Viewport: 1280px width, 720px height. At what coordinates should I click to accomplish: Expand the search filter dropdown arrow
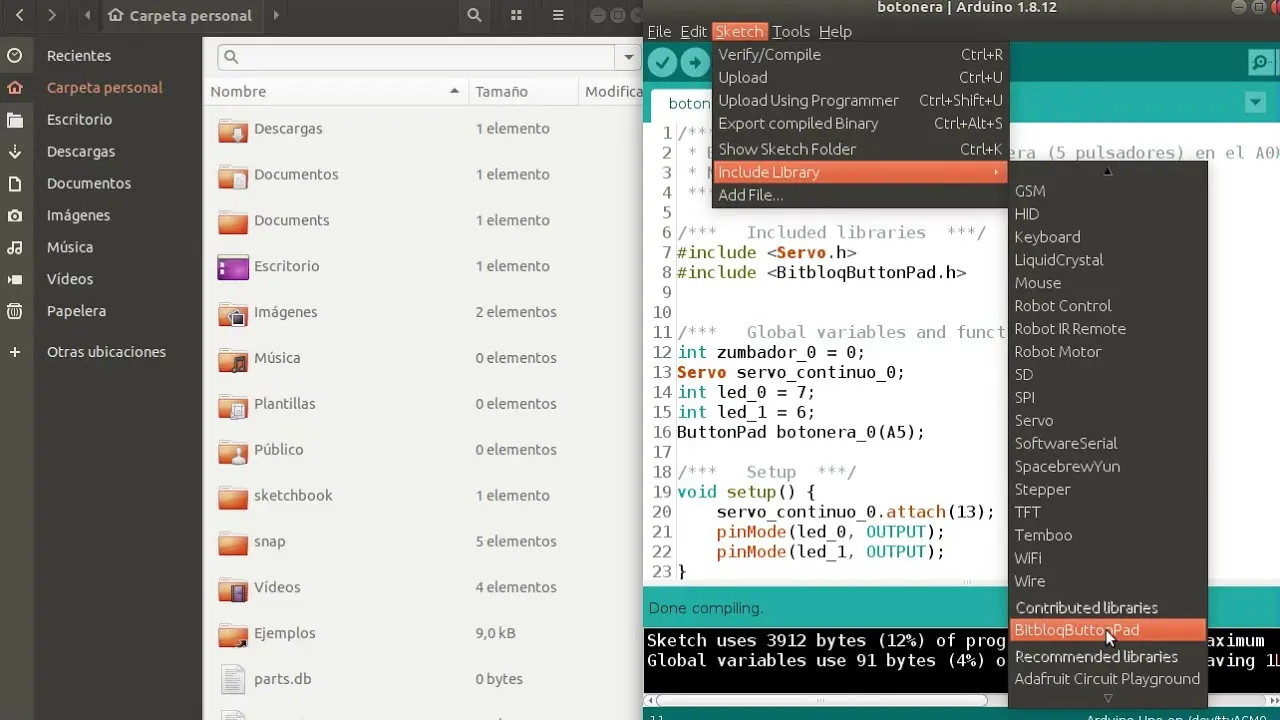point(629,57)
